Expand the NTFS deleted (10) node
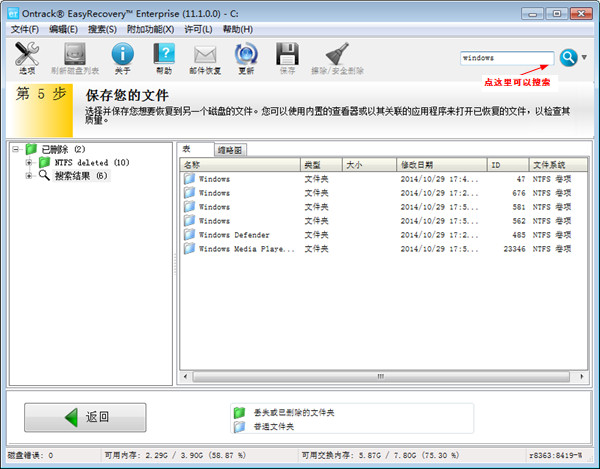 click(x=29, y=163)
